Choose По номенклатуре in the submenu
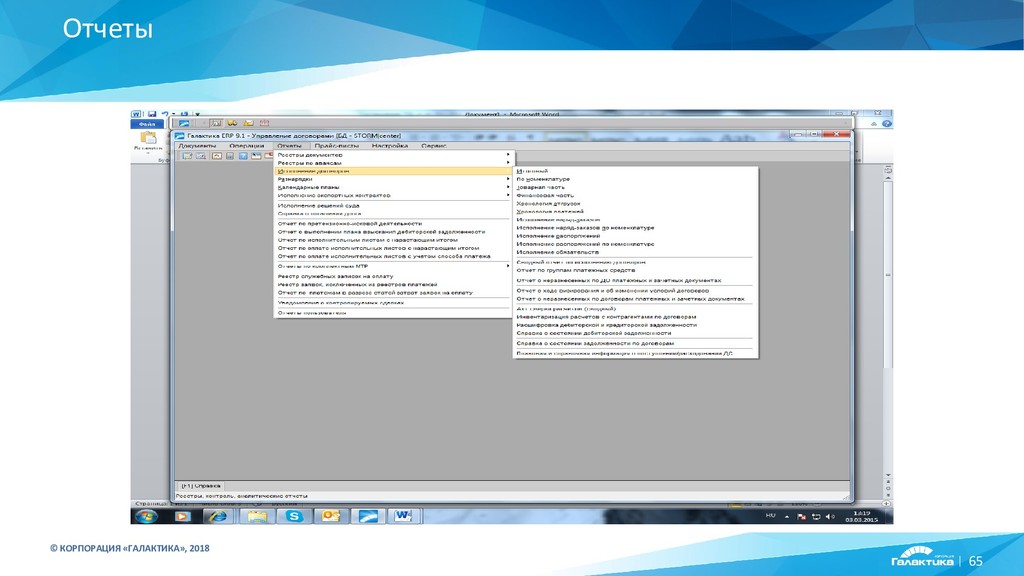Screen dimensions: 1024x576 635,179
